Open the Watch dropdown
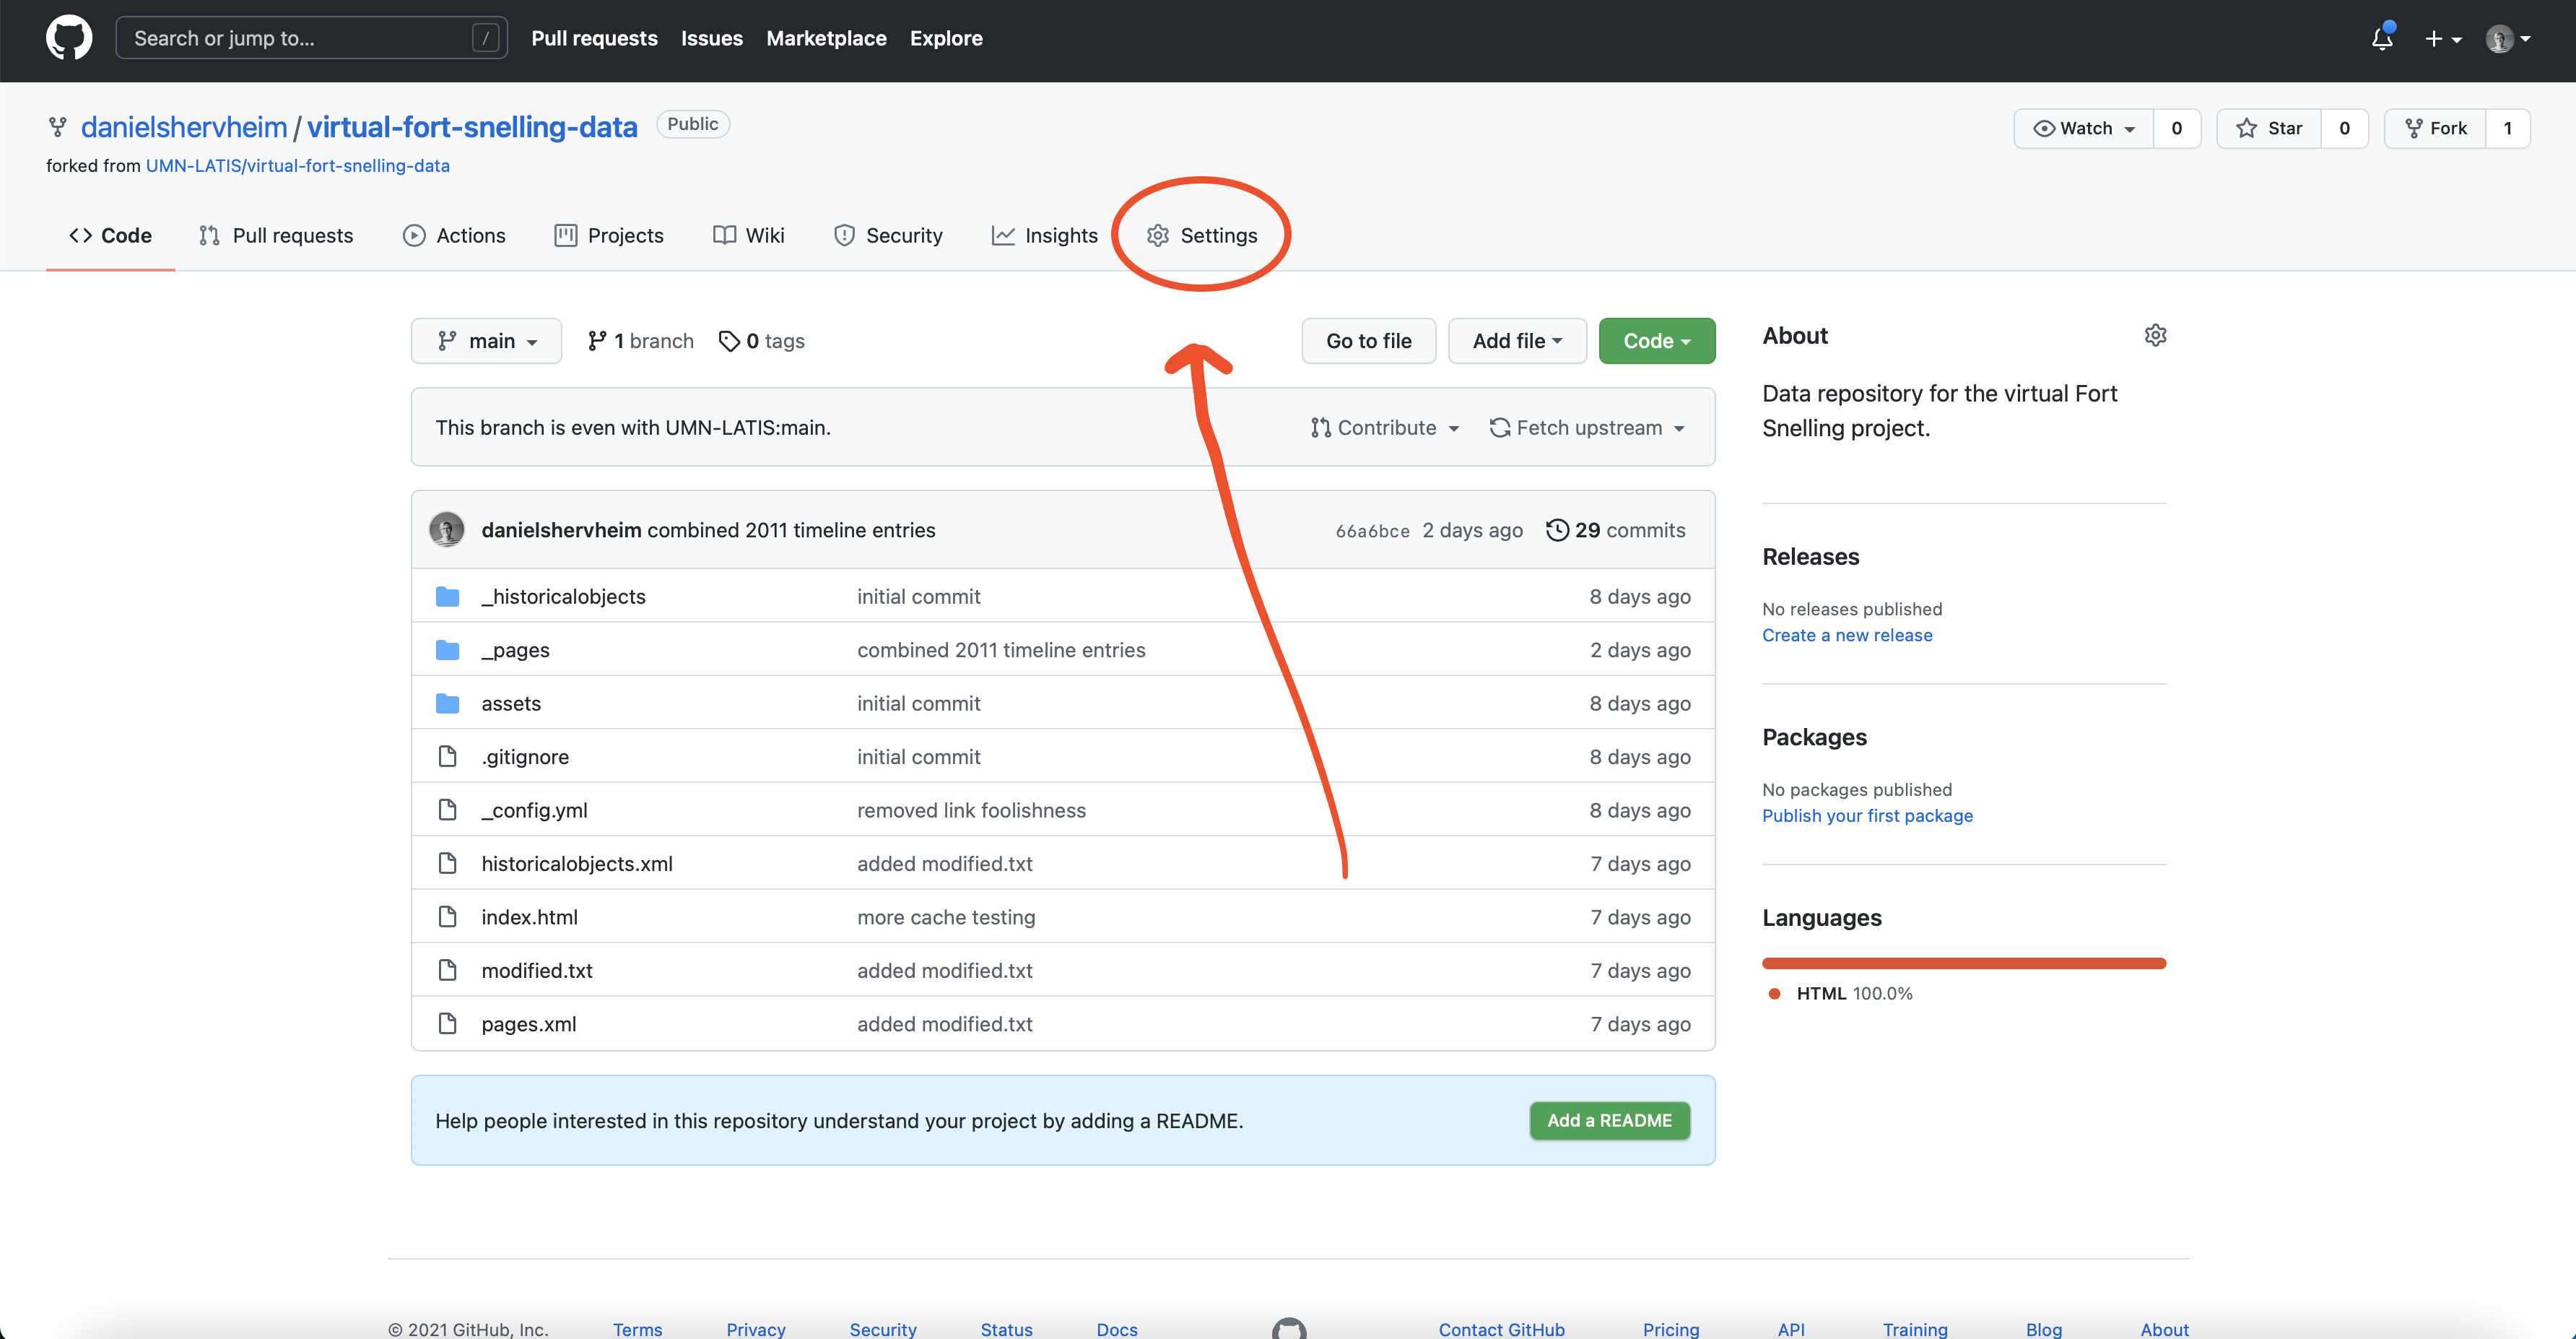 pyautogui.click(x=2083, y=128)
